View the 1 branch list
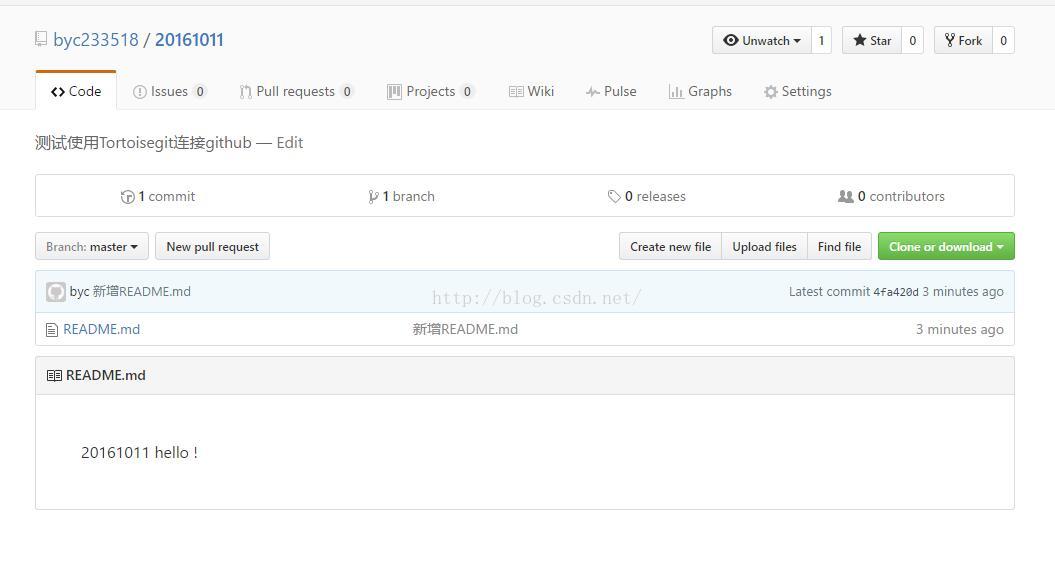The height and width of the screenshot is (574, 1055). click(x=401, y=196)
